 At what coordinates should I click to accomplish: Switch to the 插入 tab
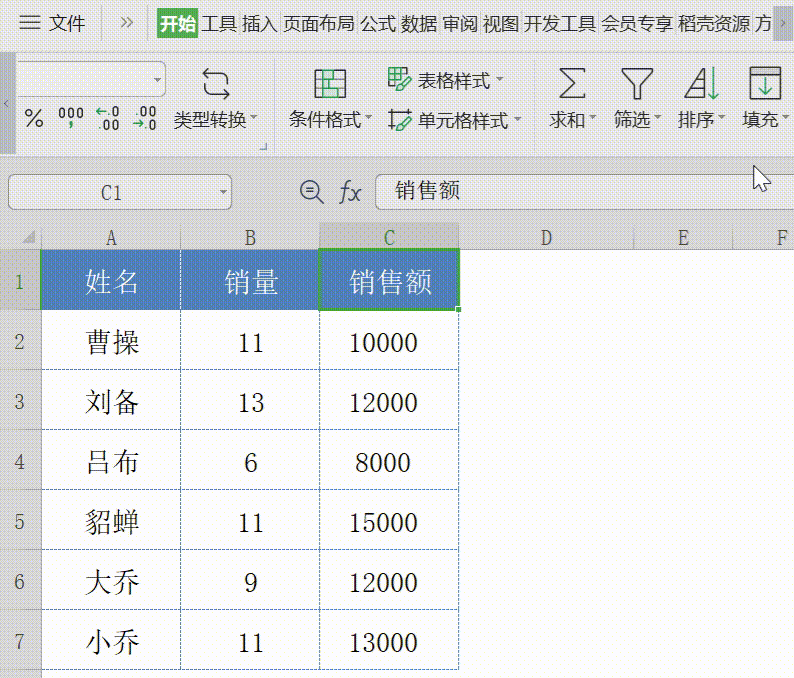259,23
